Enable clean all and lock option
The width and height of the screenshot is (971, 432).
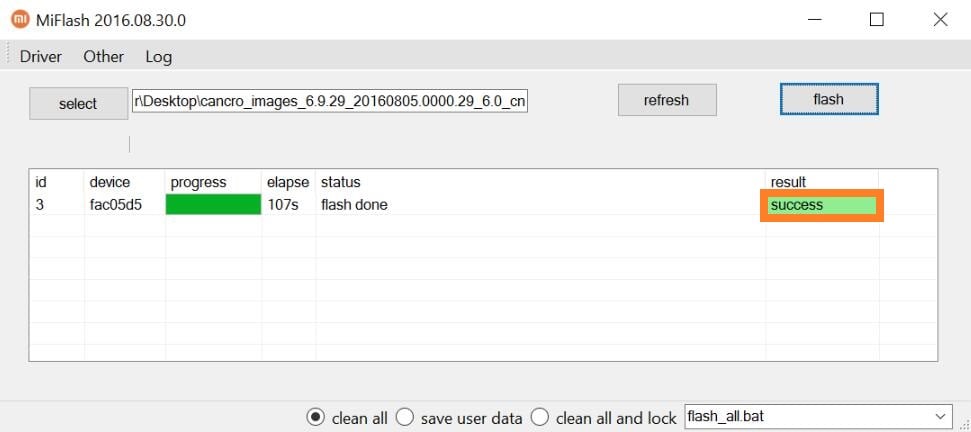[x=540, y=418]
